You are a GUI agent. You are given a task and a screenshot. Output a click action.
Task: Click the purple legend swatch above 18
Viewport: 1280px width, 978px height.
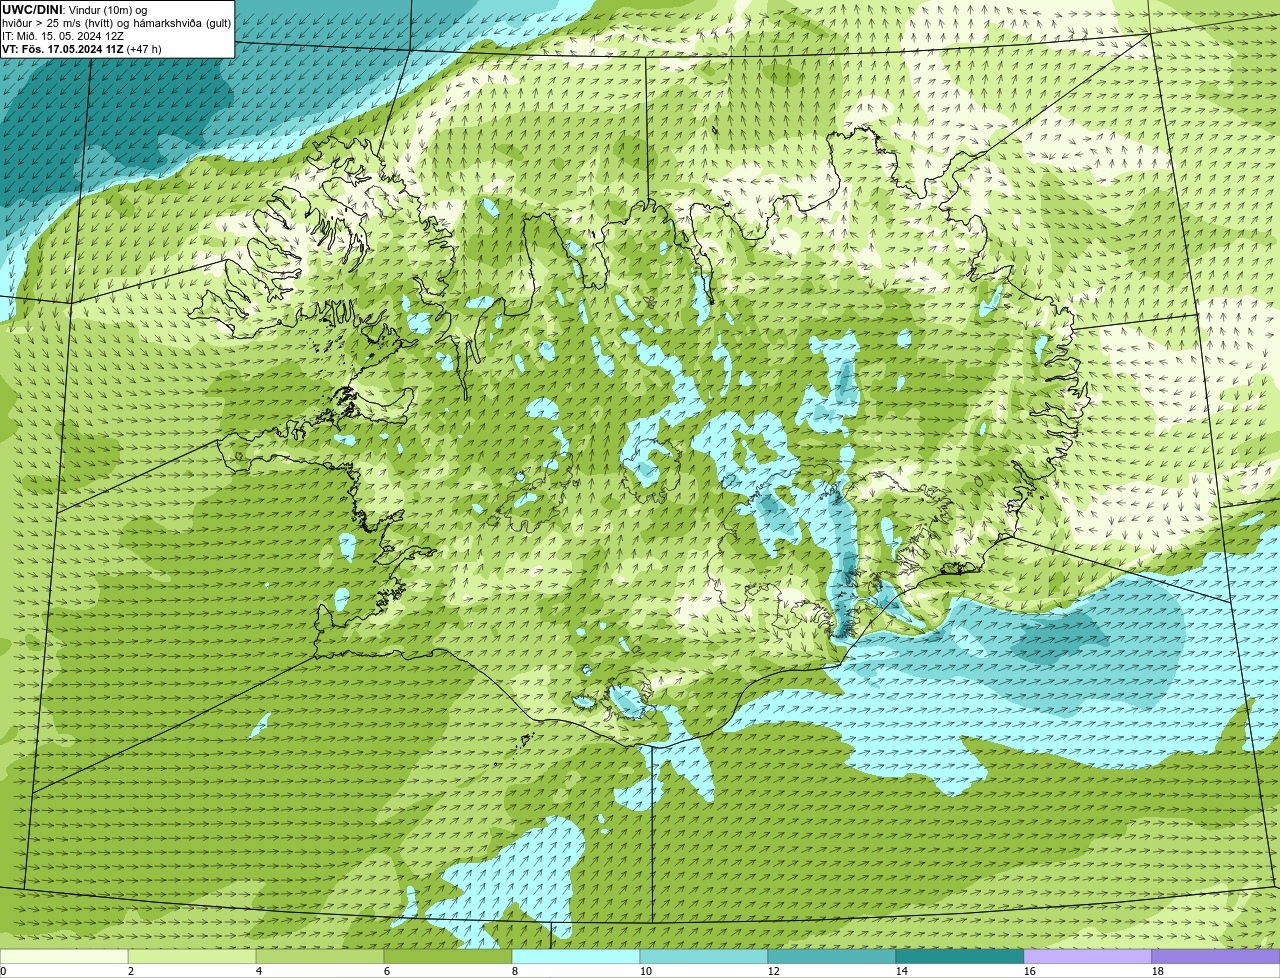coord(1216,956)
